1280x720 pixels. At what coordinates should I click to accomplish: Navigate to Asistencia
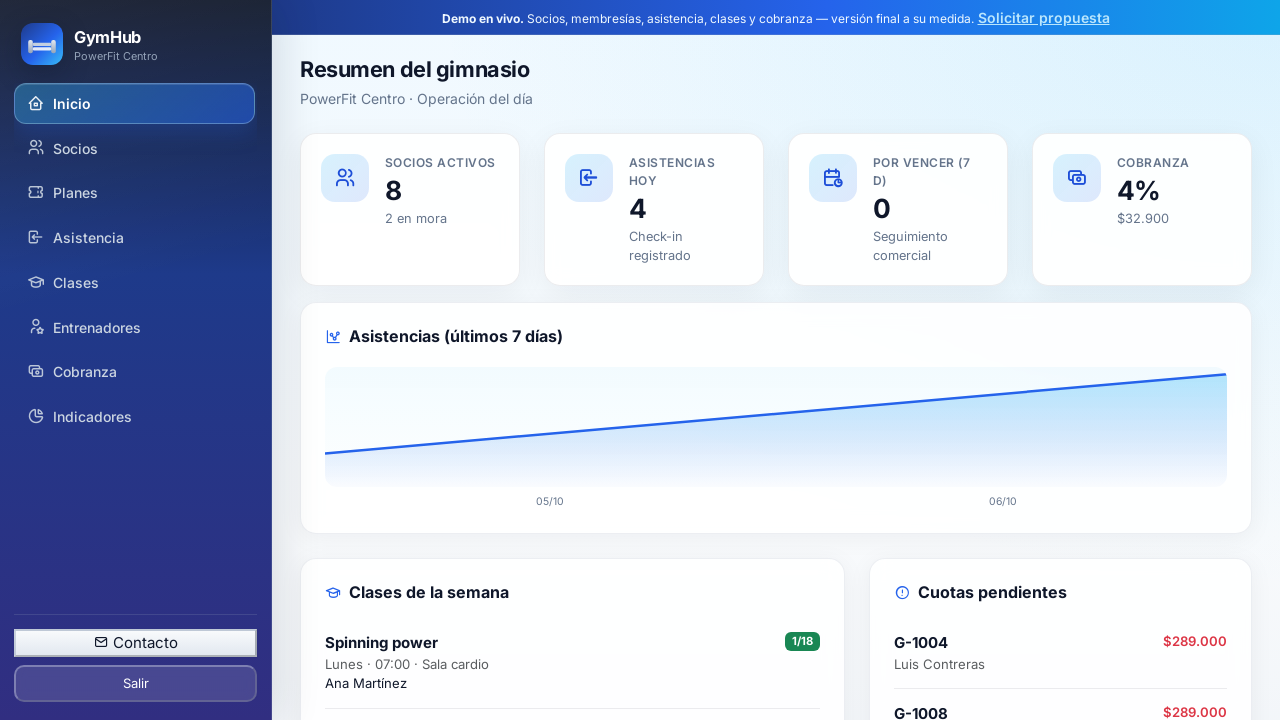tap(135, 238)
